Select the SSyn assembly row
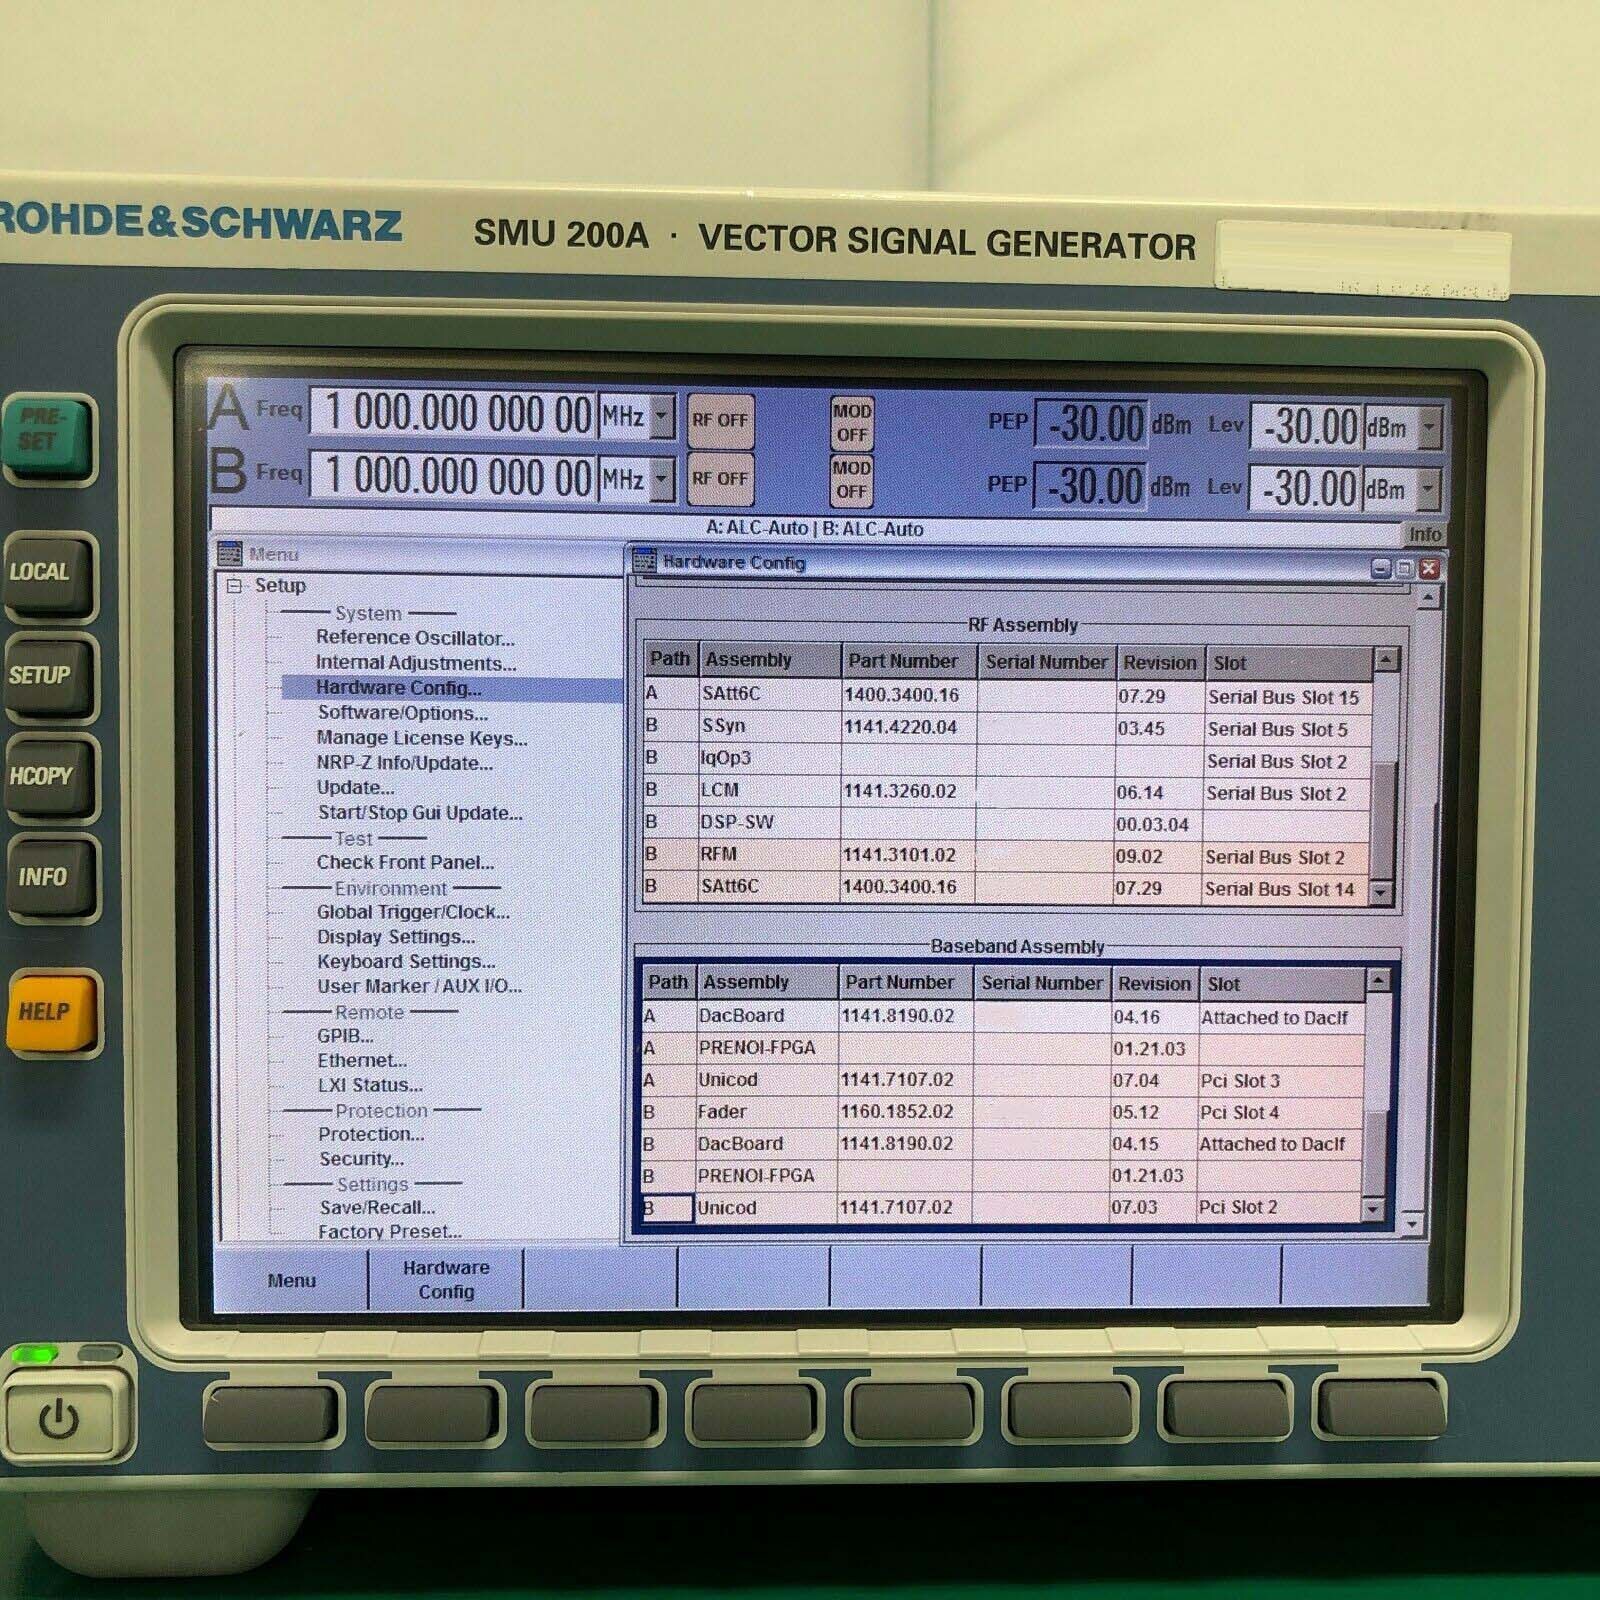Viewport: 1600px width, 1600px height. [x=1008, y=728]
